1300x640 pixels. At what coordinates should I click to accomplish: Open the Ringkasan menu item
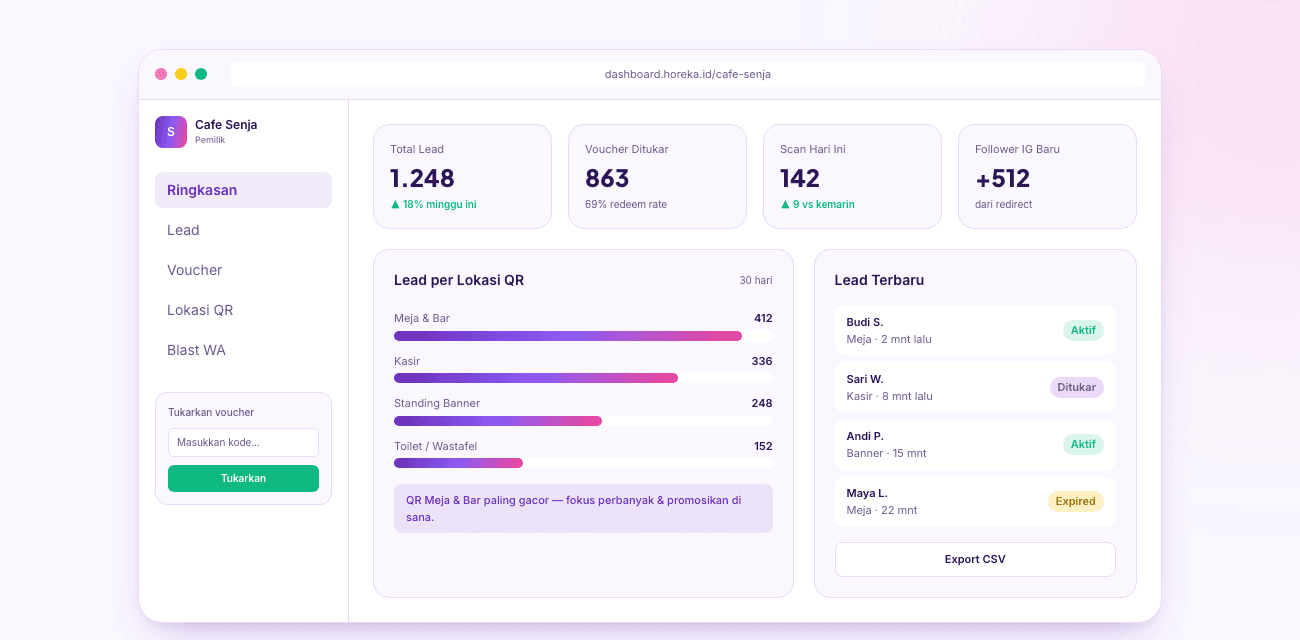click(x=243, y=190)
